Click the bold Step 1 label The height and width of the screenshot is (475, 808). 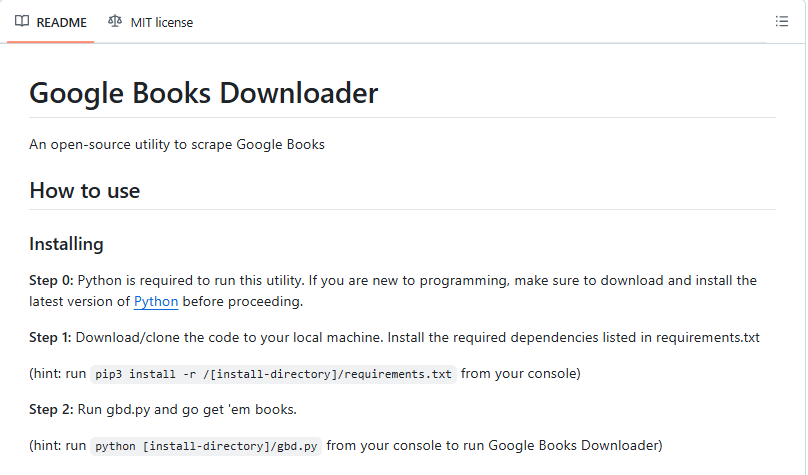point(51,337)
